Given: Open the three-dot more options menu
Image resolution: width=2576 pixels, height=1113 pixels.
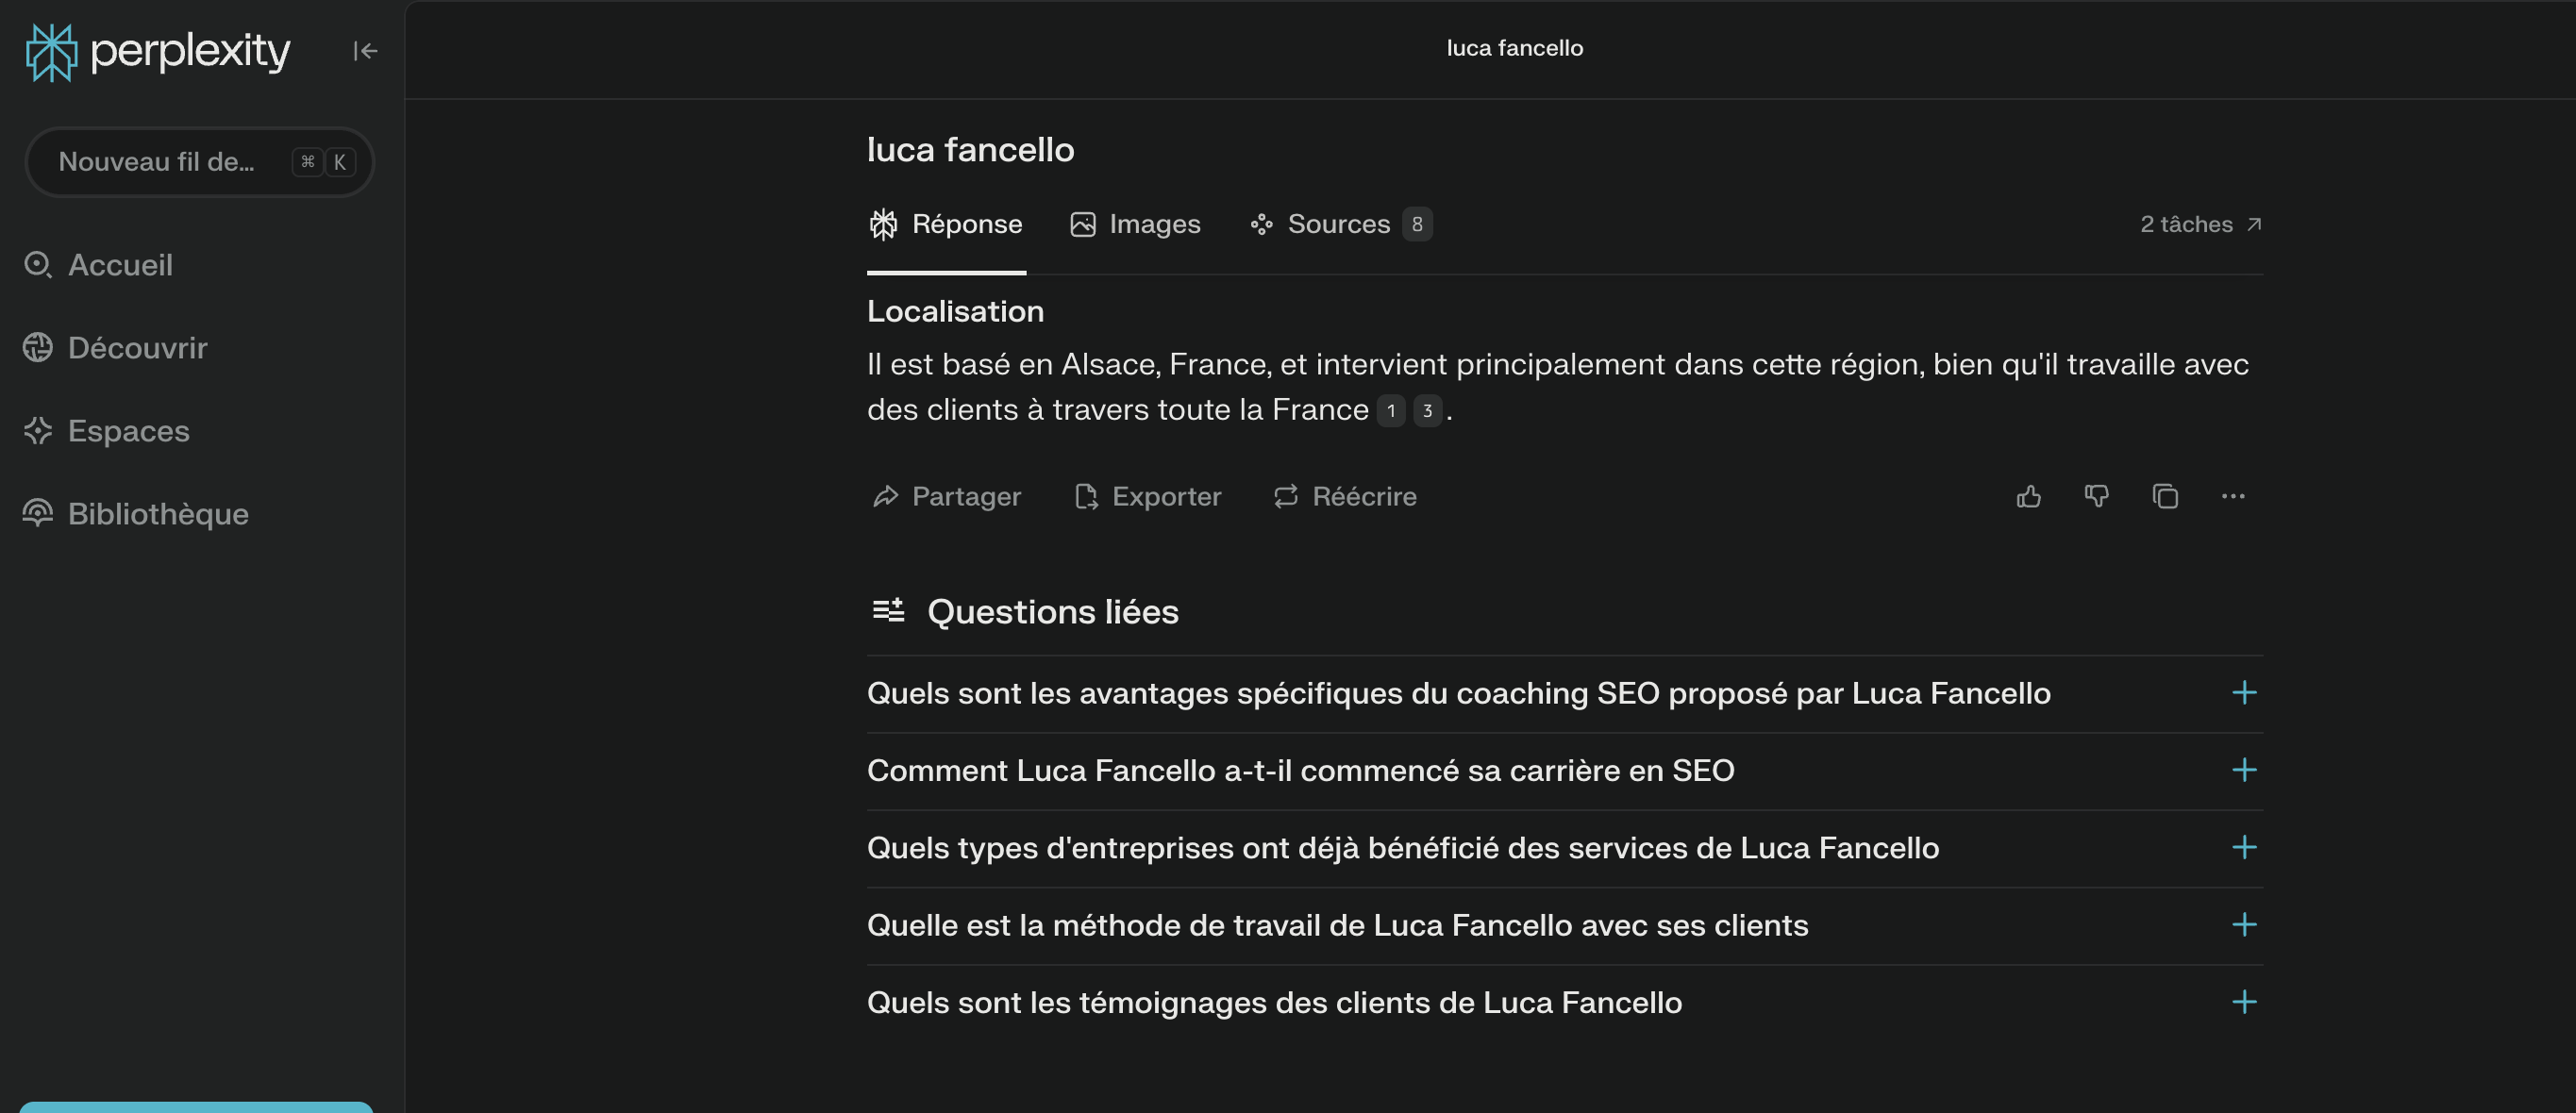Looking at the screenshot, I should pos(2233,497).
